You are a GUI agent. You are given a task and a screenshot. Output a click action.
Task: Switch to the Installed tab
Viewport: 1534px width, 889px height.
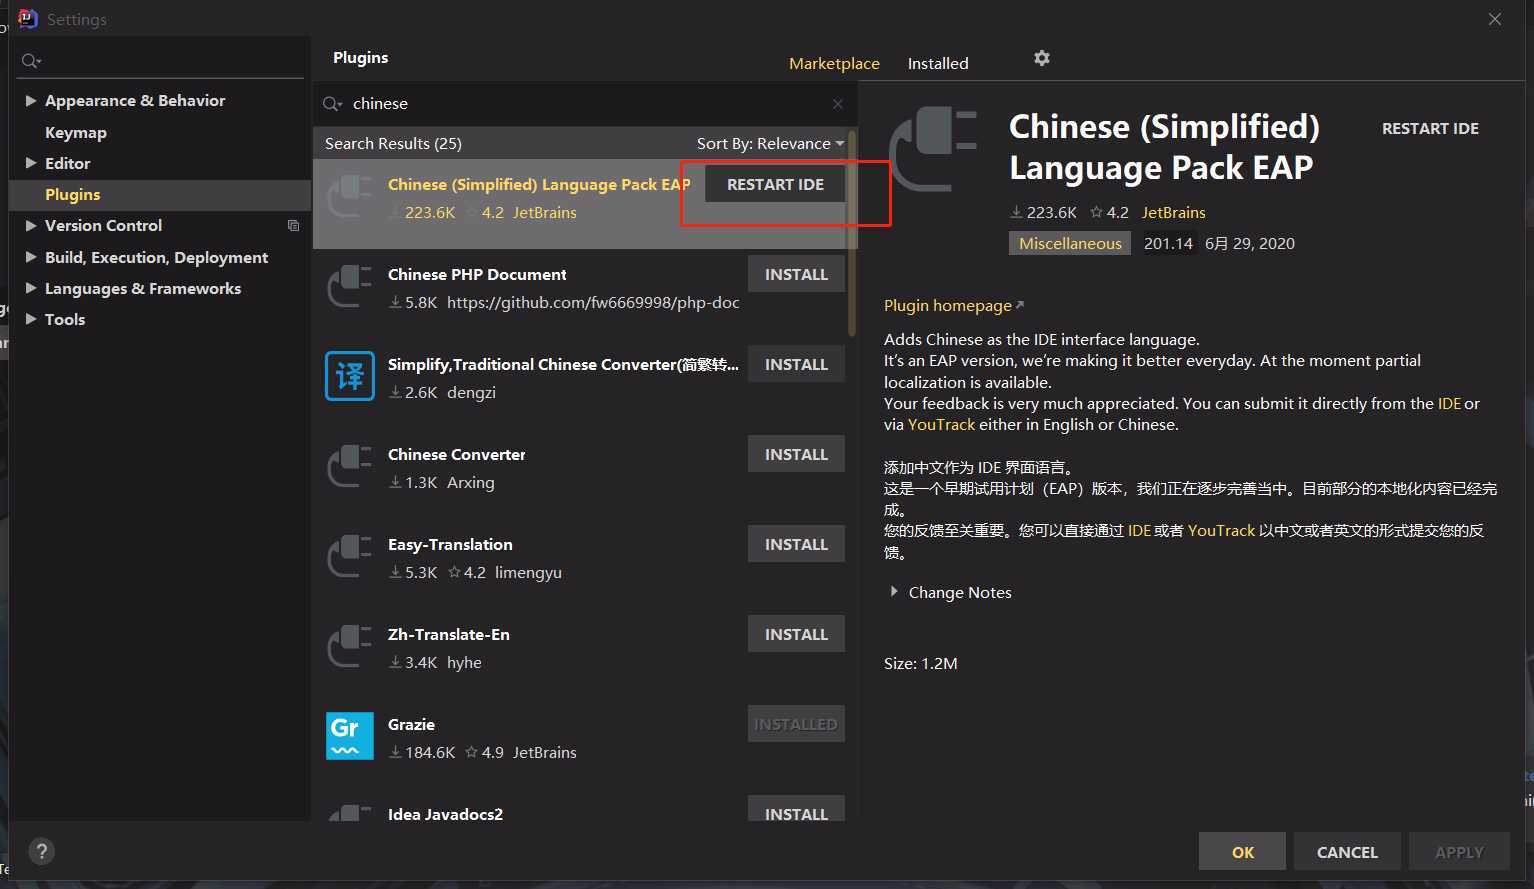938,63
